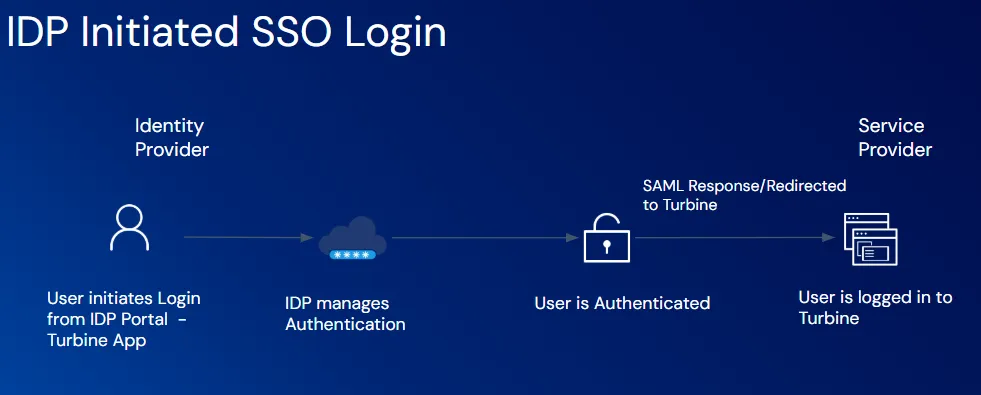The width and height of the screenshot is (981, 395).
Task: Select the cloud password icon
Action: 352,239
